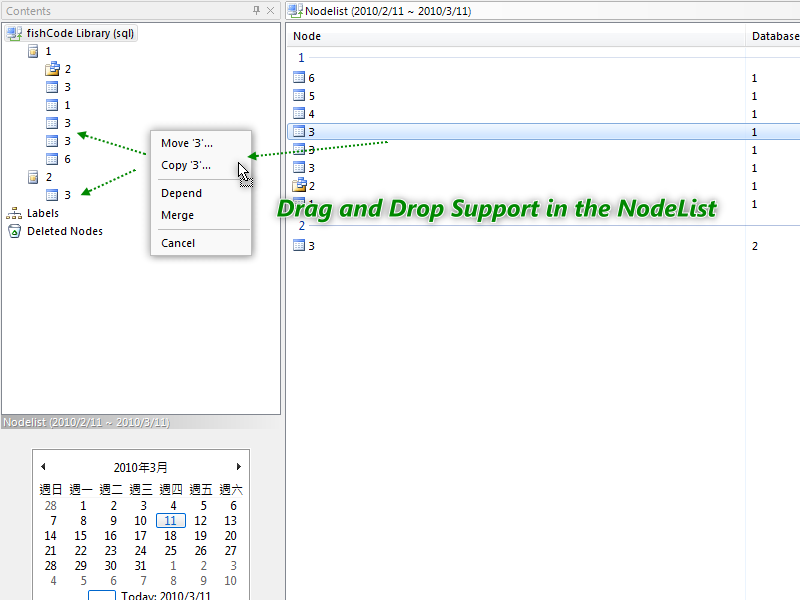This screenshot has width=800, height=600.
Task: Click table icon of node 1 in tree
Action: pyautogui.click(x=52, y=105)
